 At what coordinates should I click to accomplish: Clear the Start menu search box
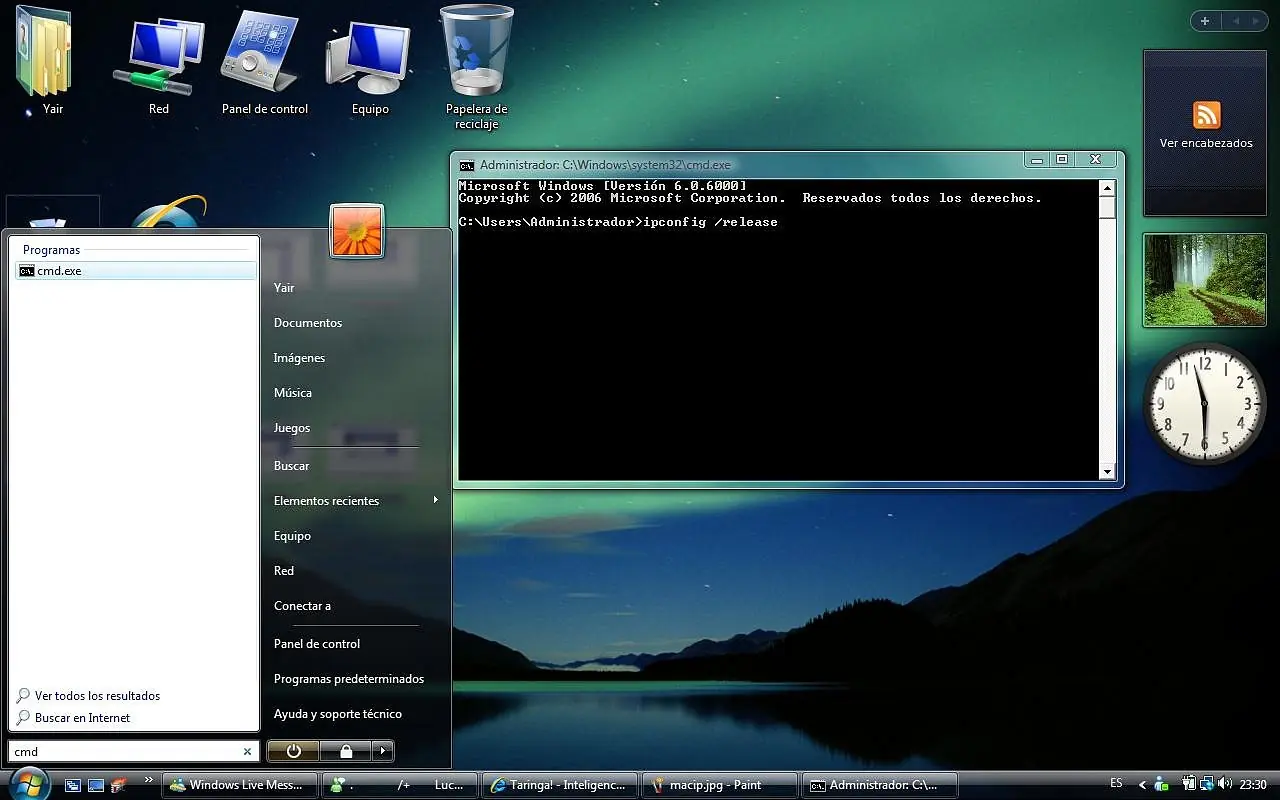click(x=247, y=752)
